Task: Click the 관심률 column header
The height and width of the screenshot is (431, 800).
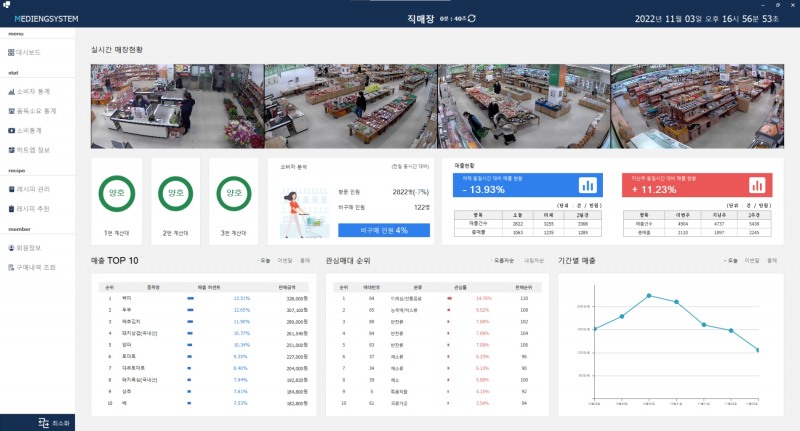Action: 460,288
